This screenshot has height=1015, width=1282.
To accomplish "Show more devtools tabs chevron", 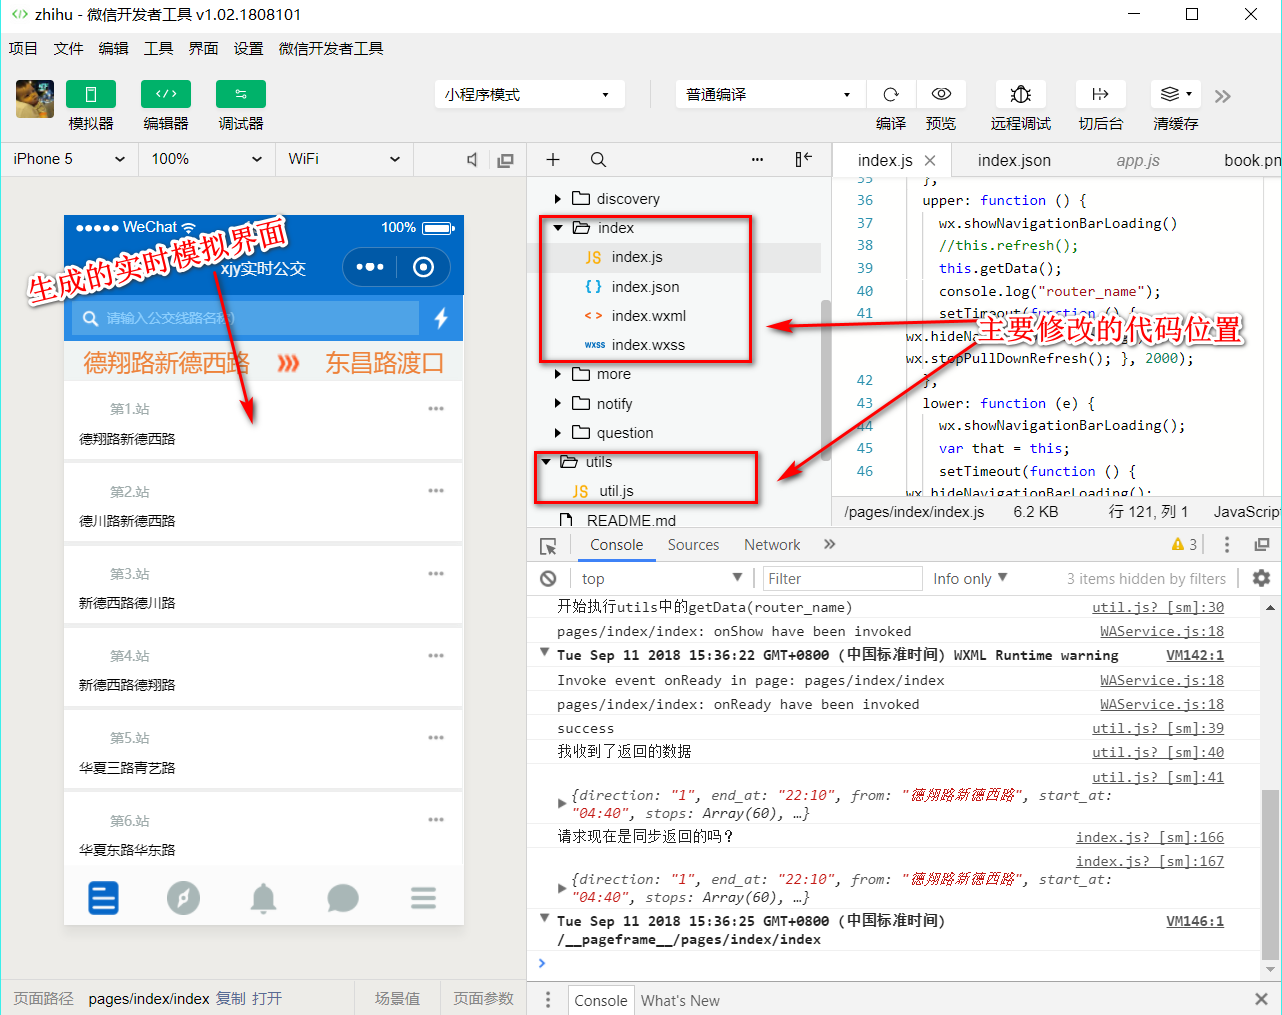I will [x=829, y=545].
